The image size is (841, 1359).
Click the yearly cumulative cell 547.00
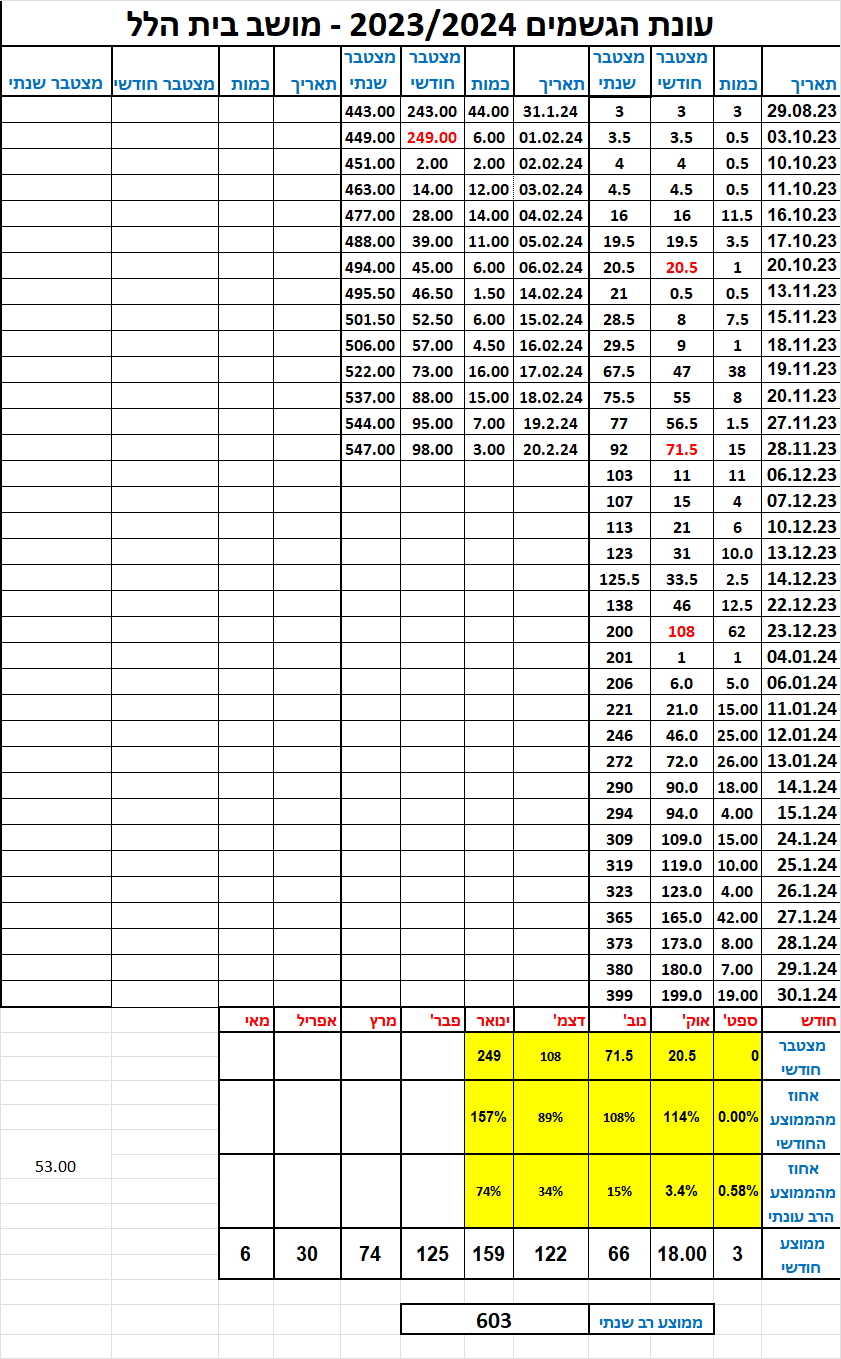[x=370, y=449]
